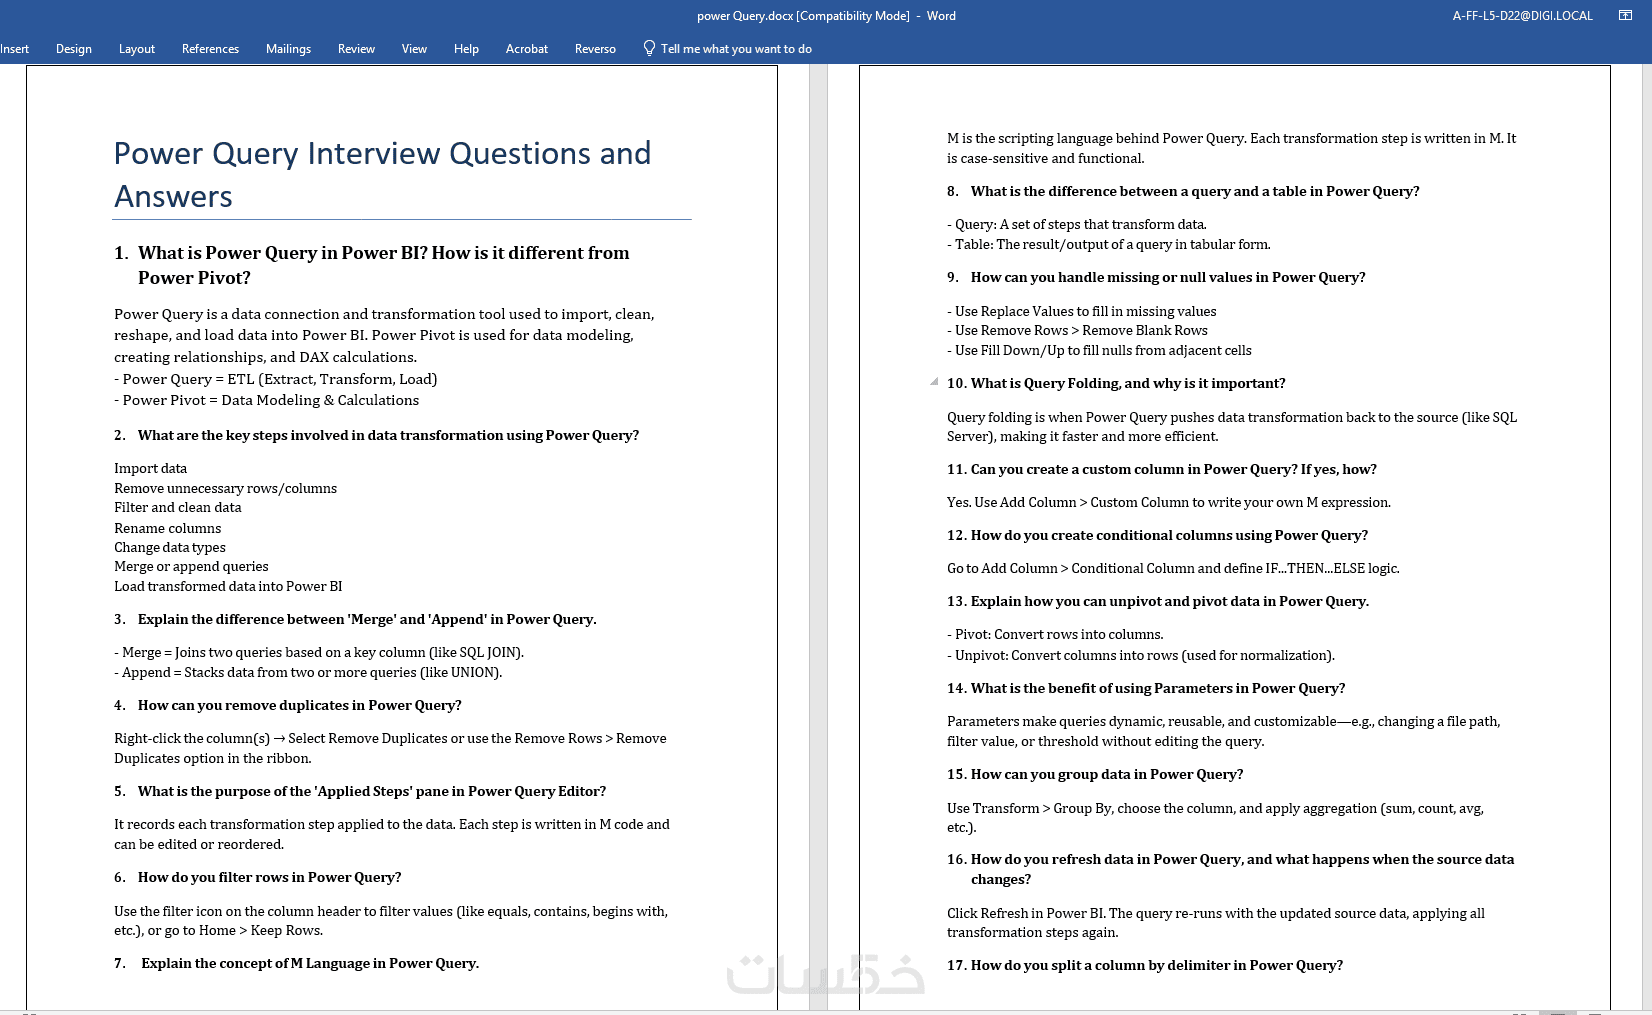The image size is (1652, 1015).
Task: Go to the Mailings tab
Action: click(x=288, y=48)
